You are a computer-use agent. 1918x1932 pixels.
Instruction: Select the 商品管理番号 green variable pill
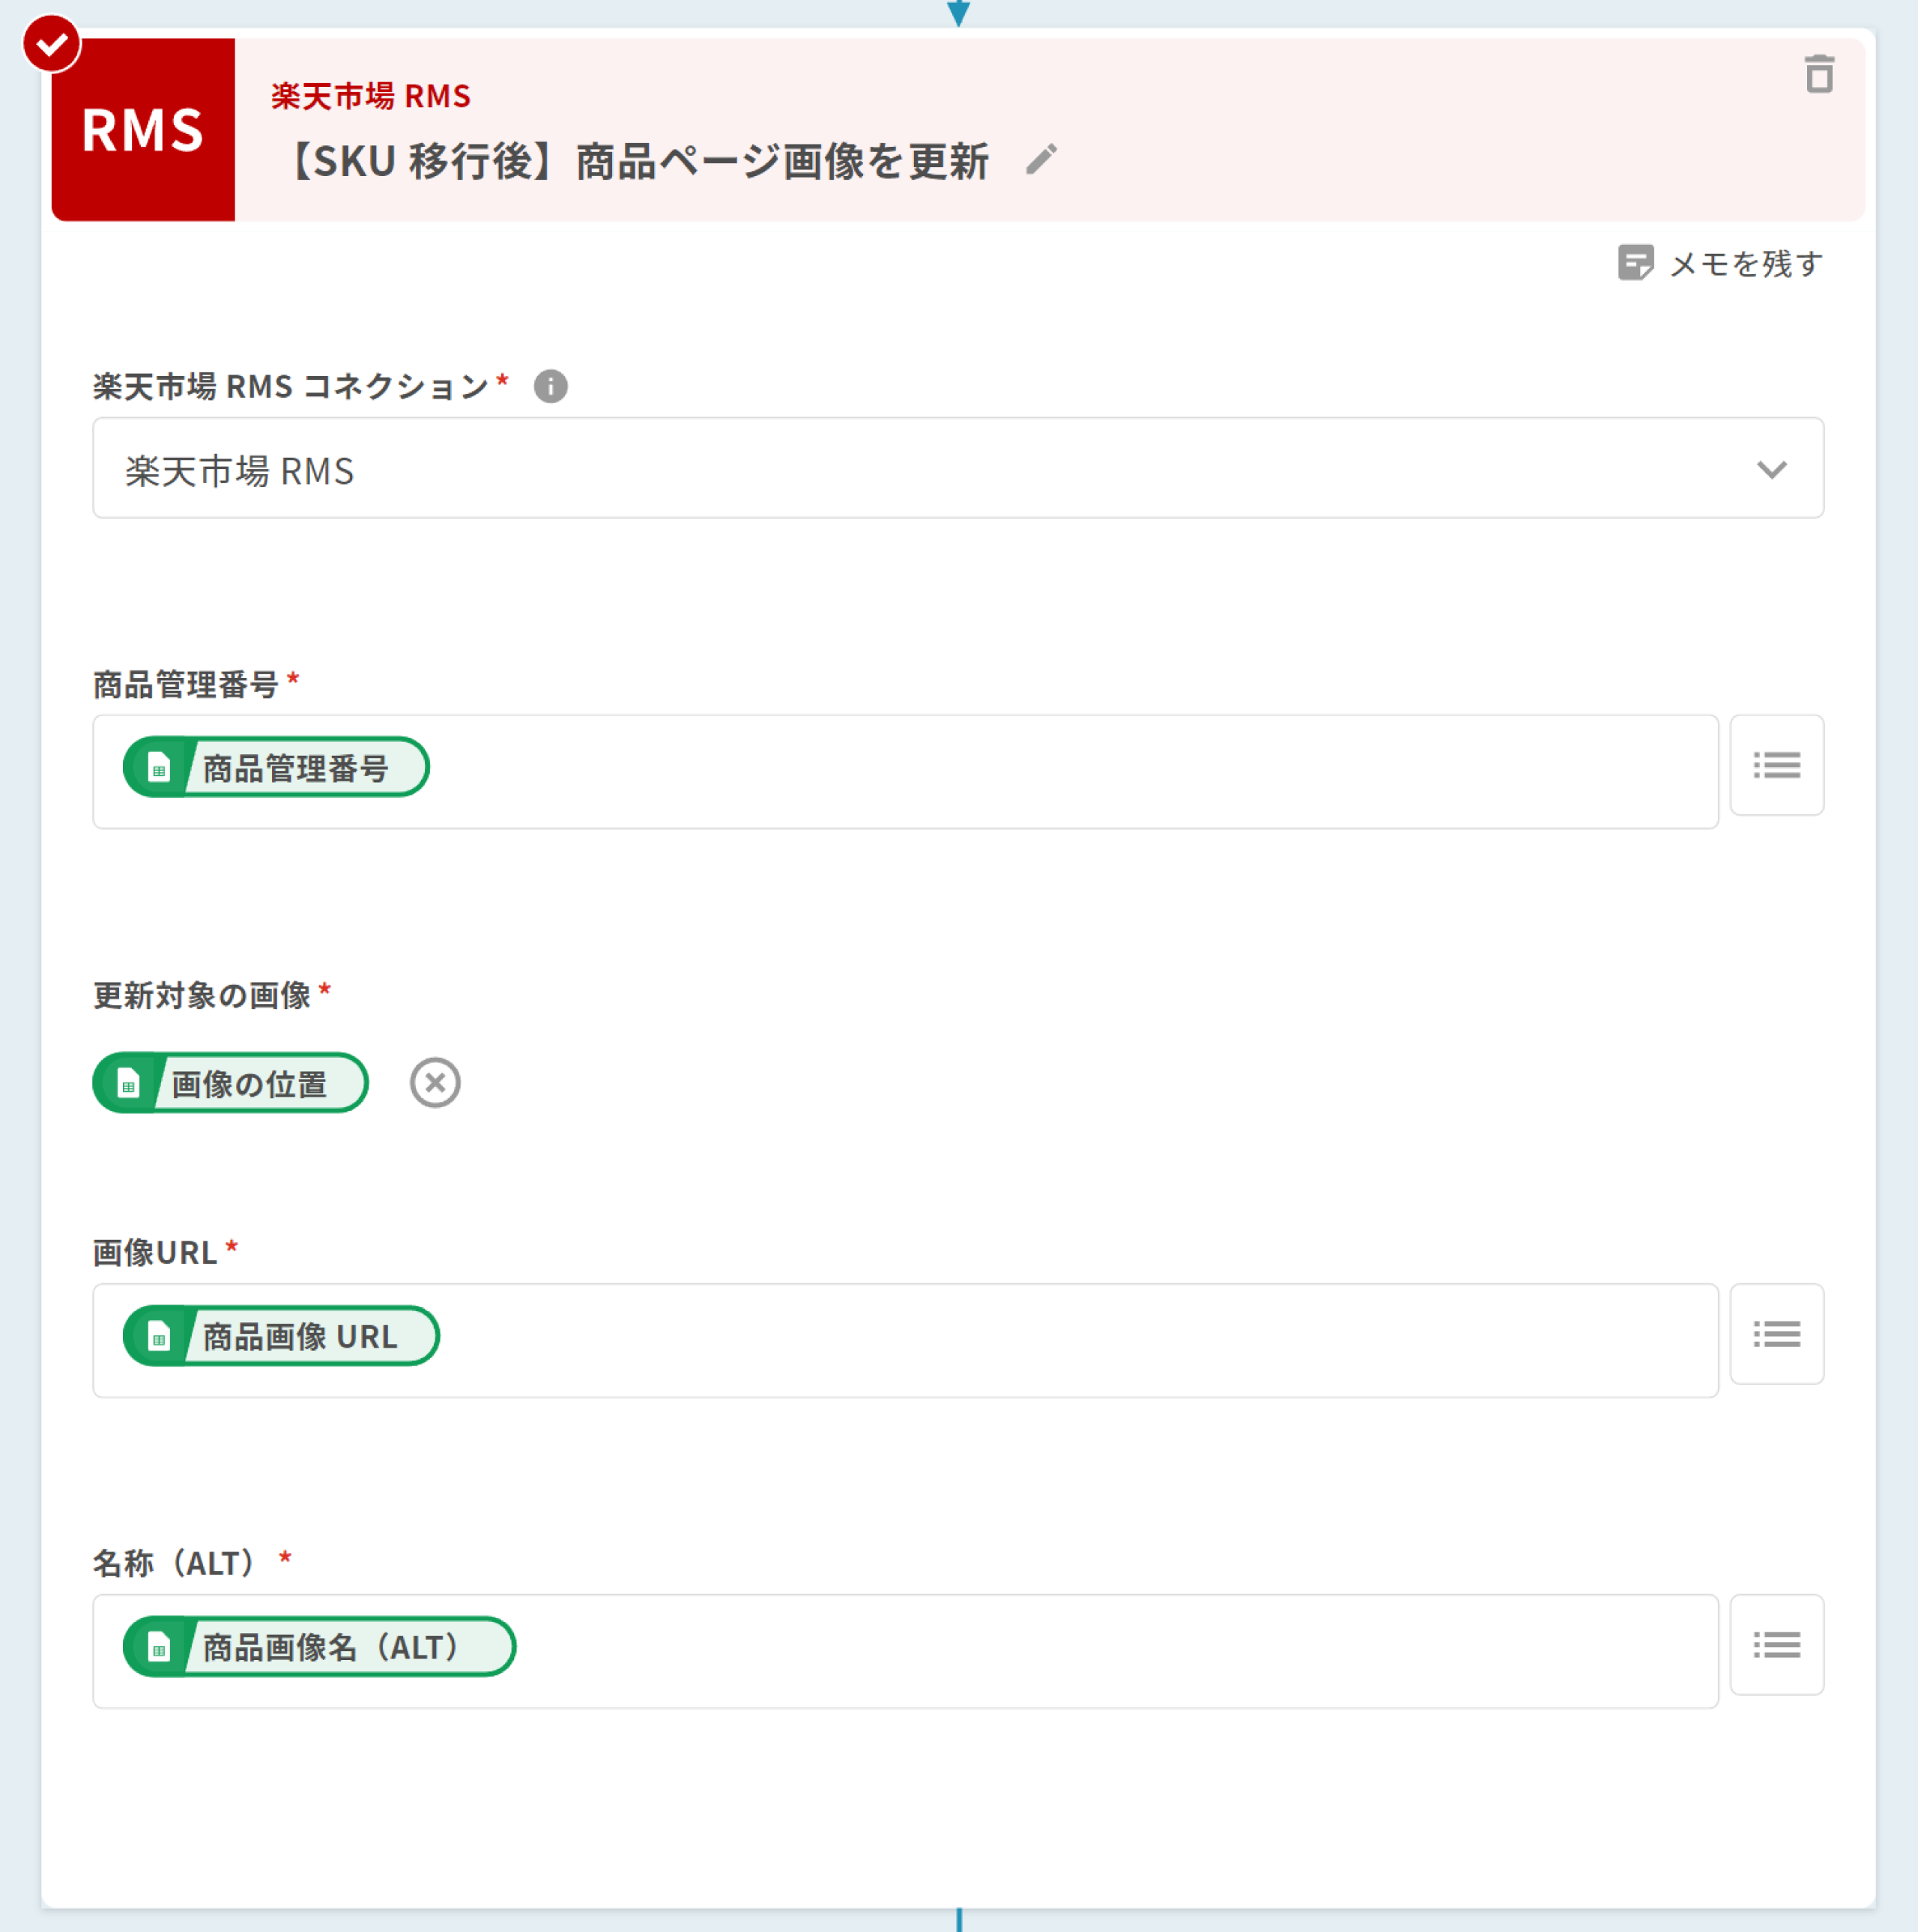tap(276, 767)
